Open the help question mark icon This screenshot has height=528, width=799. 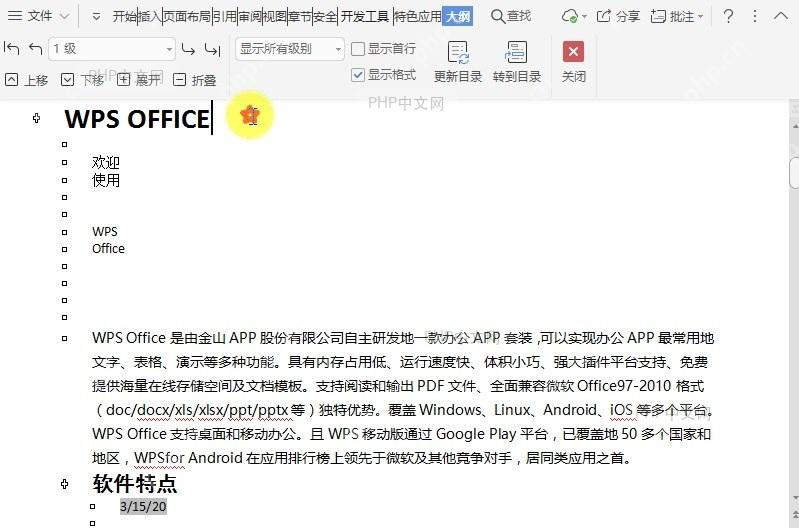pos(728,16)
